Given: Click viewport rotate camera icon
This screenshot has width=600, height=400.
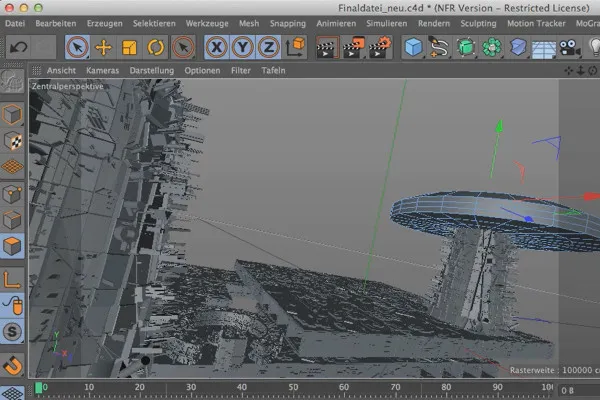Looking at the screenshot, I should point(593,70).
